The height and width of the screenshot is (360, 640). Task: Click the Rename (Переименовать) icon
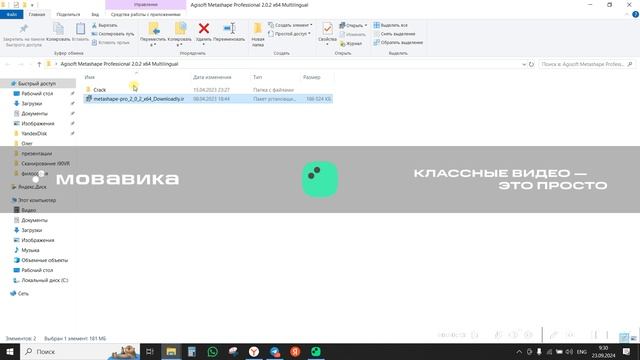point(229,28)
